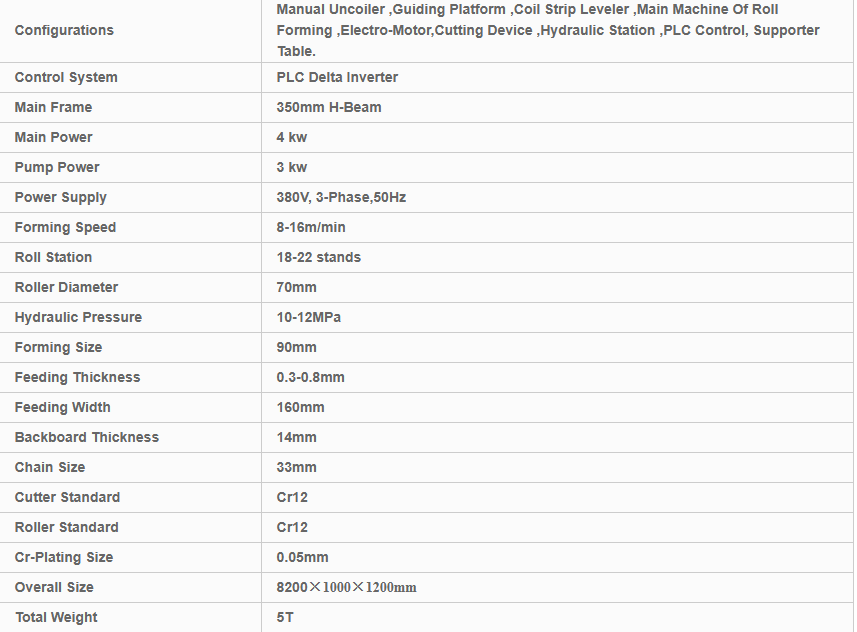Select the Total Weight 5T value
857x632 pixels.
coord(285,617)
